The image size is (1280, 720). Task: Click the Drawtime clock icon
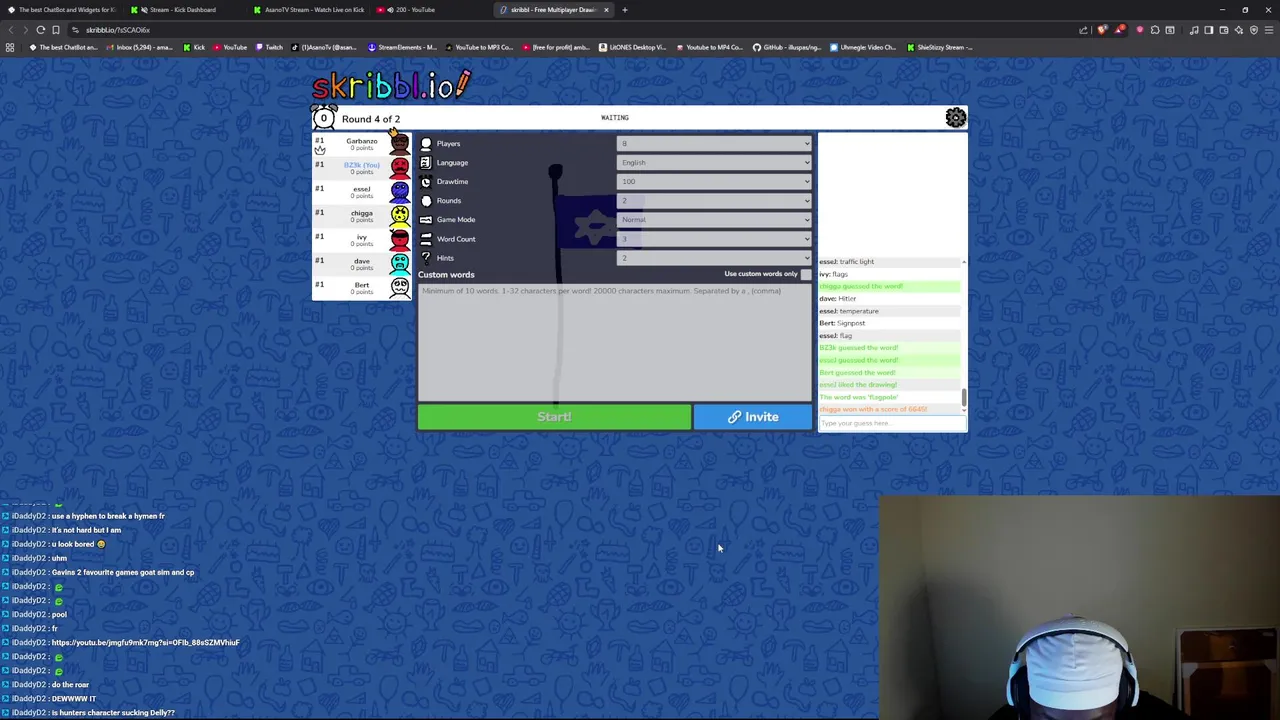426,182
